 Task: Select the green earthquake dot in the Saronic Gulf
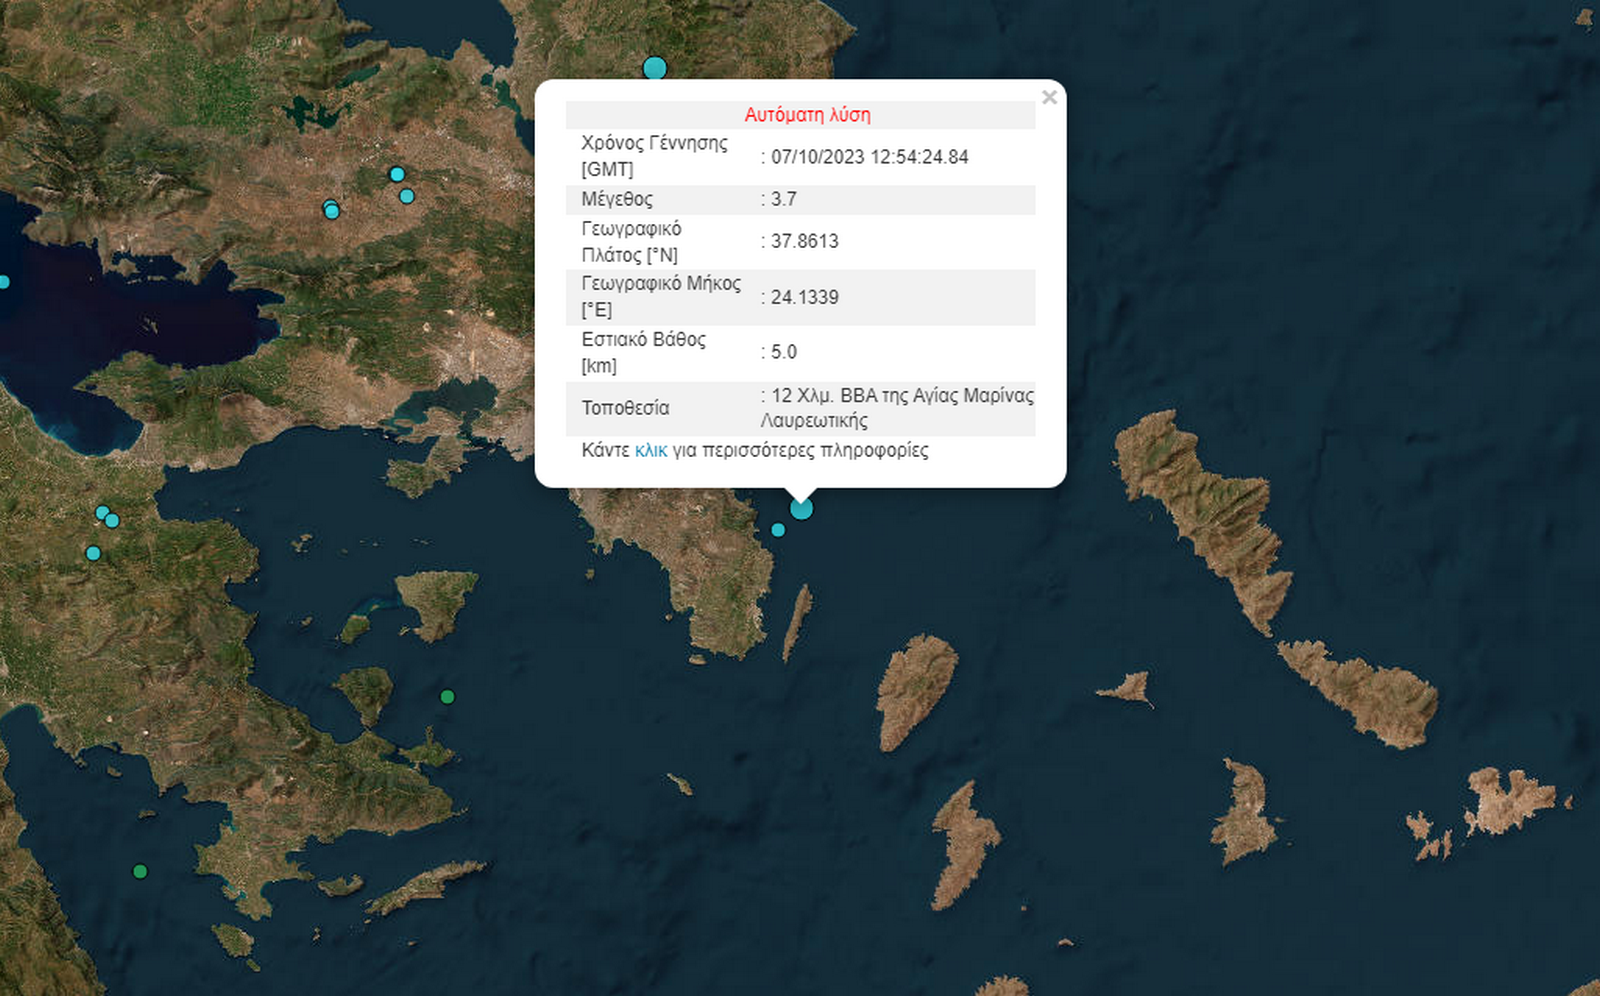446,697
